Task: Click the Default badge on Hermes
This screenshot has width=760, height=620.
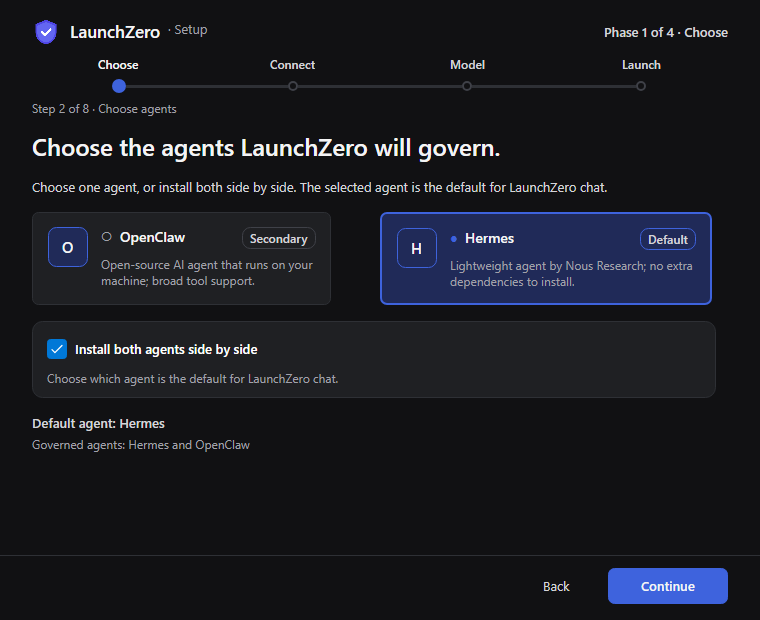Action: point(668,239)
